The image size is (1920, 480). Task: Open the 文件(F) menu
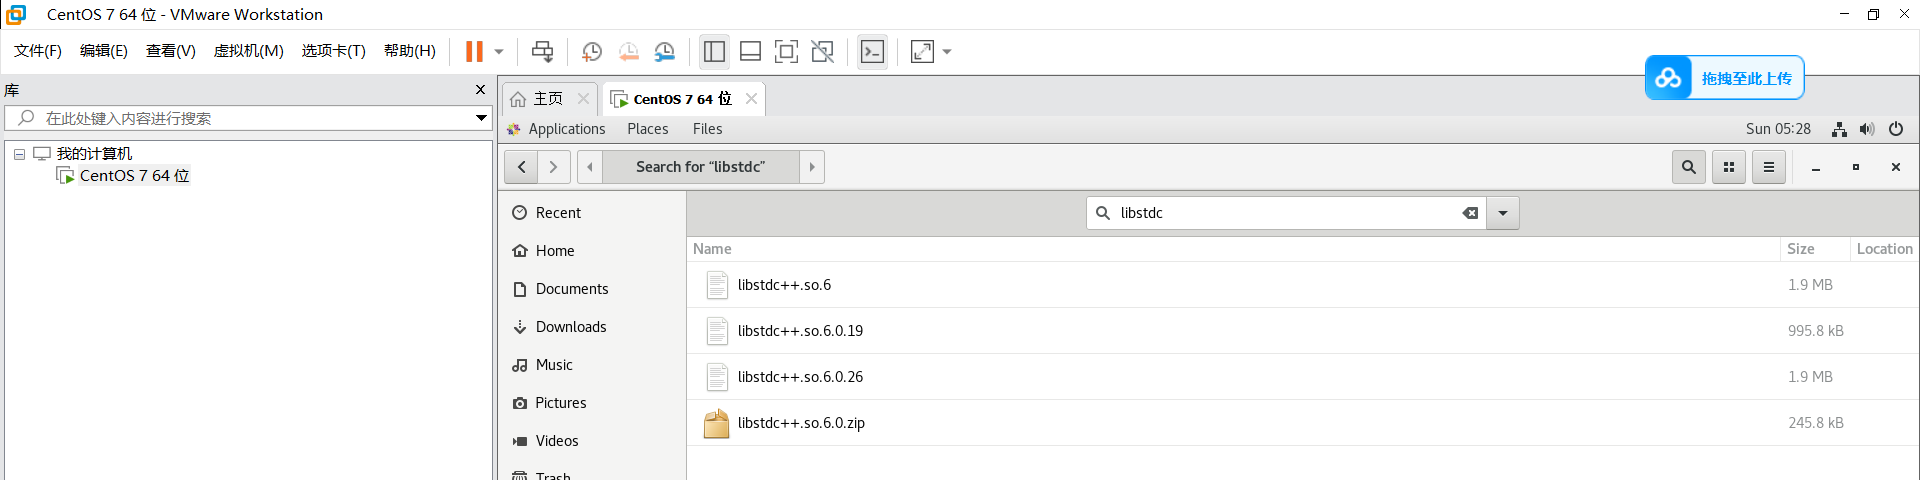(38, 51)
